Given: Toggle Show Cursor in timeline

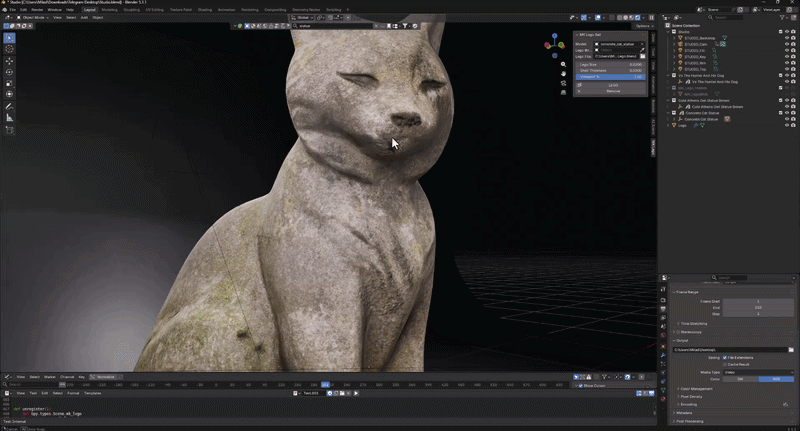Looking at the screenshot, I should click(x=581, y=386).
